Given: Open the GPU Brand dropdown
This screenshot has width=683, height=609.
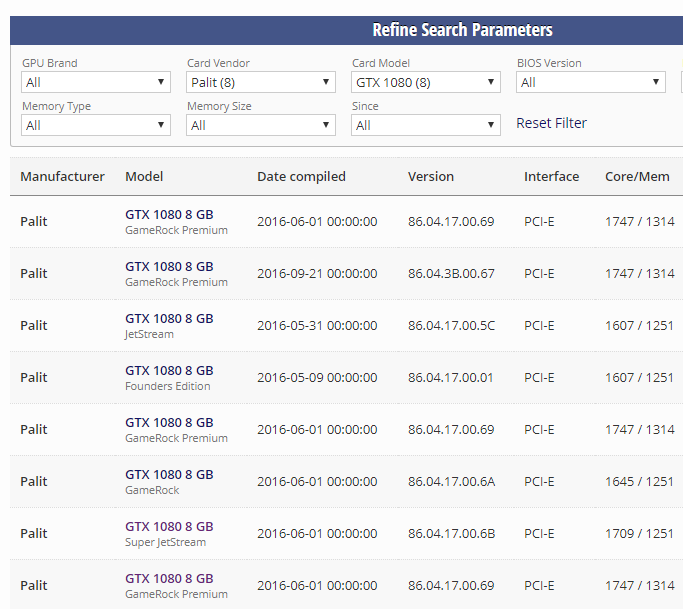Looking at the screenshot, I should 96,82.
